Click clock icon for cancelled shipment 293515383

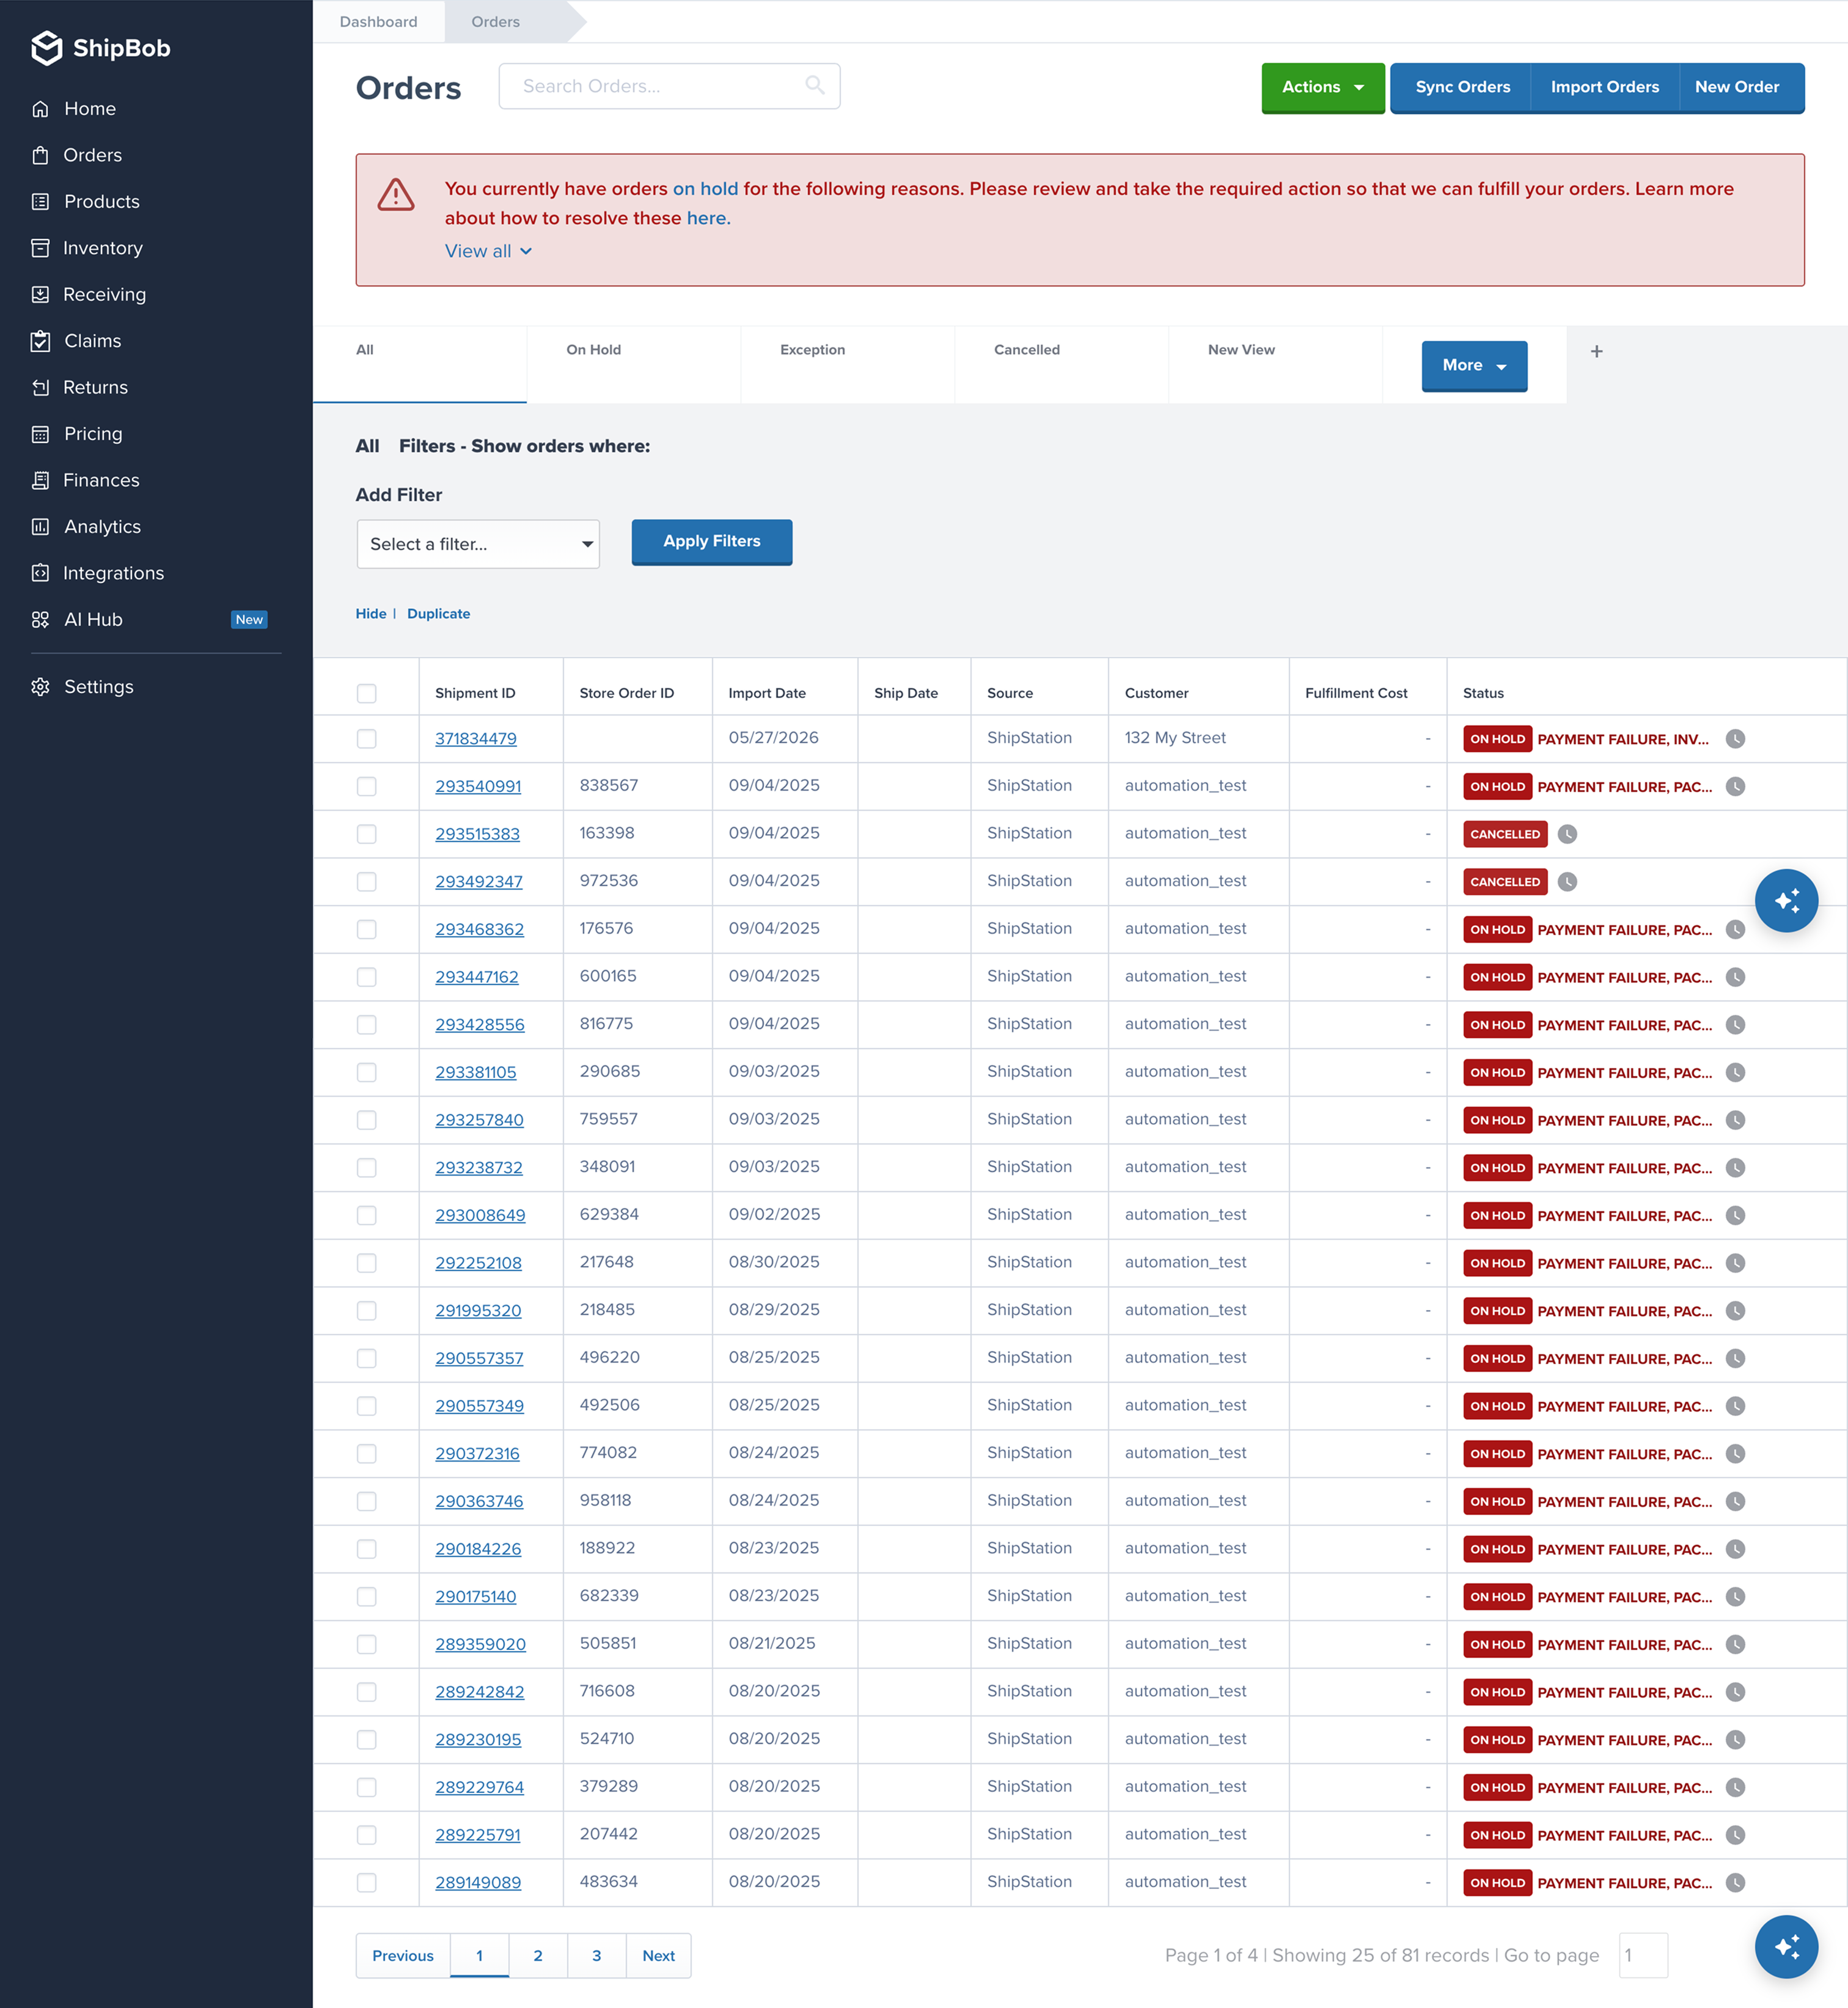[x=1567, y=834]
